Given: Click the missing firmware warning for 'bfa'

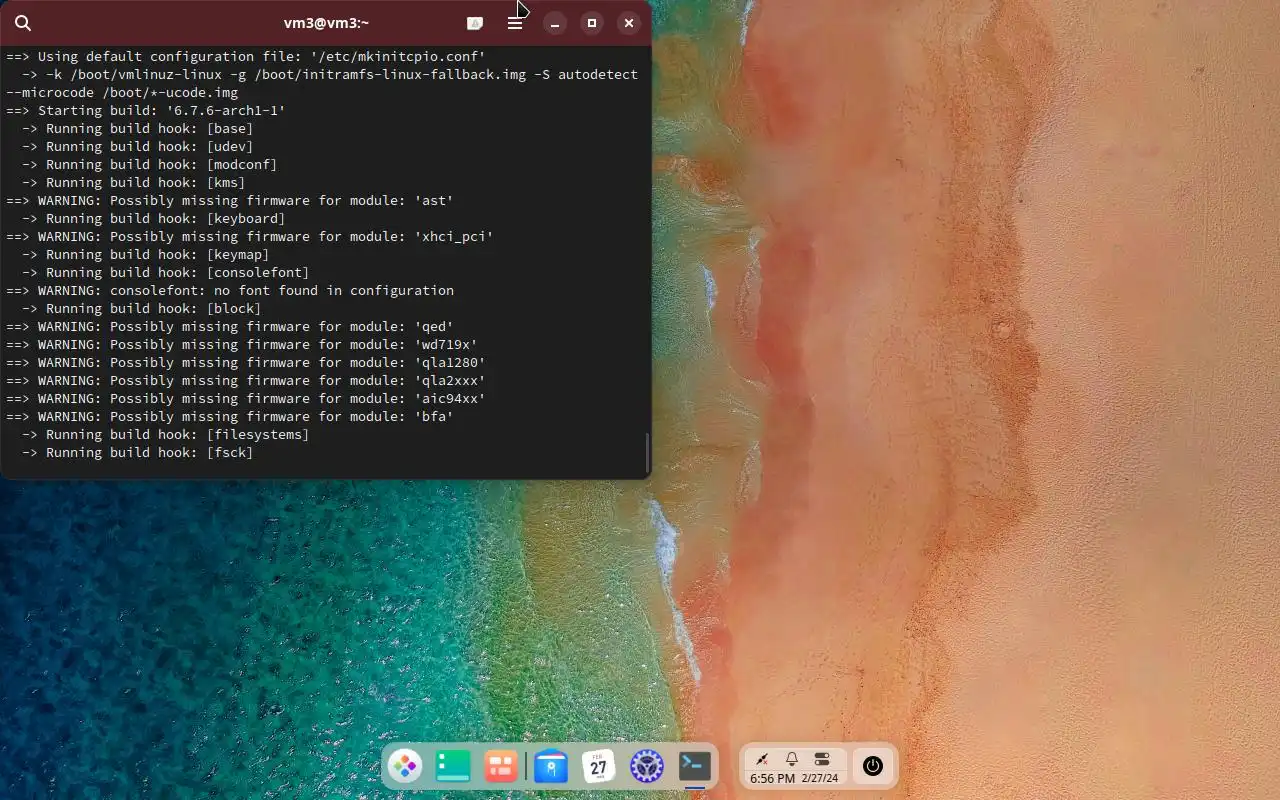Looking at the screenshot, I should click(230, 417).
